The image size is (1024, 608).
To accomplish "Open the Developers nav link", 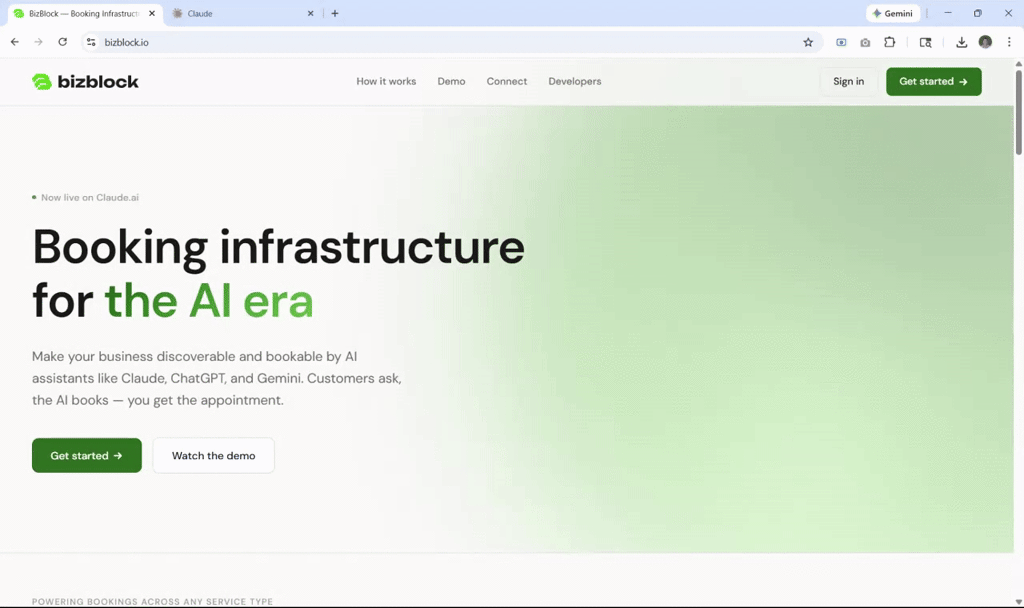I will (575, 82).
